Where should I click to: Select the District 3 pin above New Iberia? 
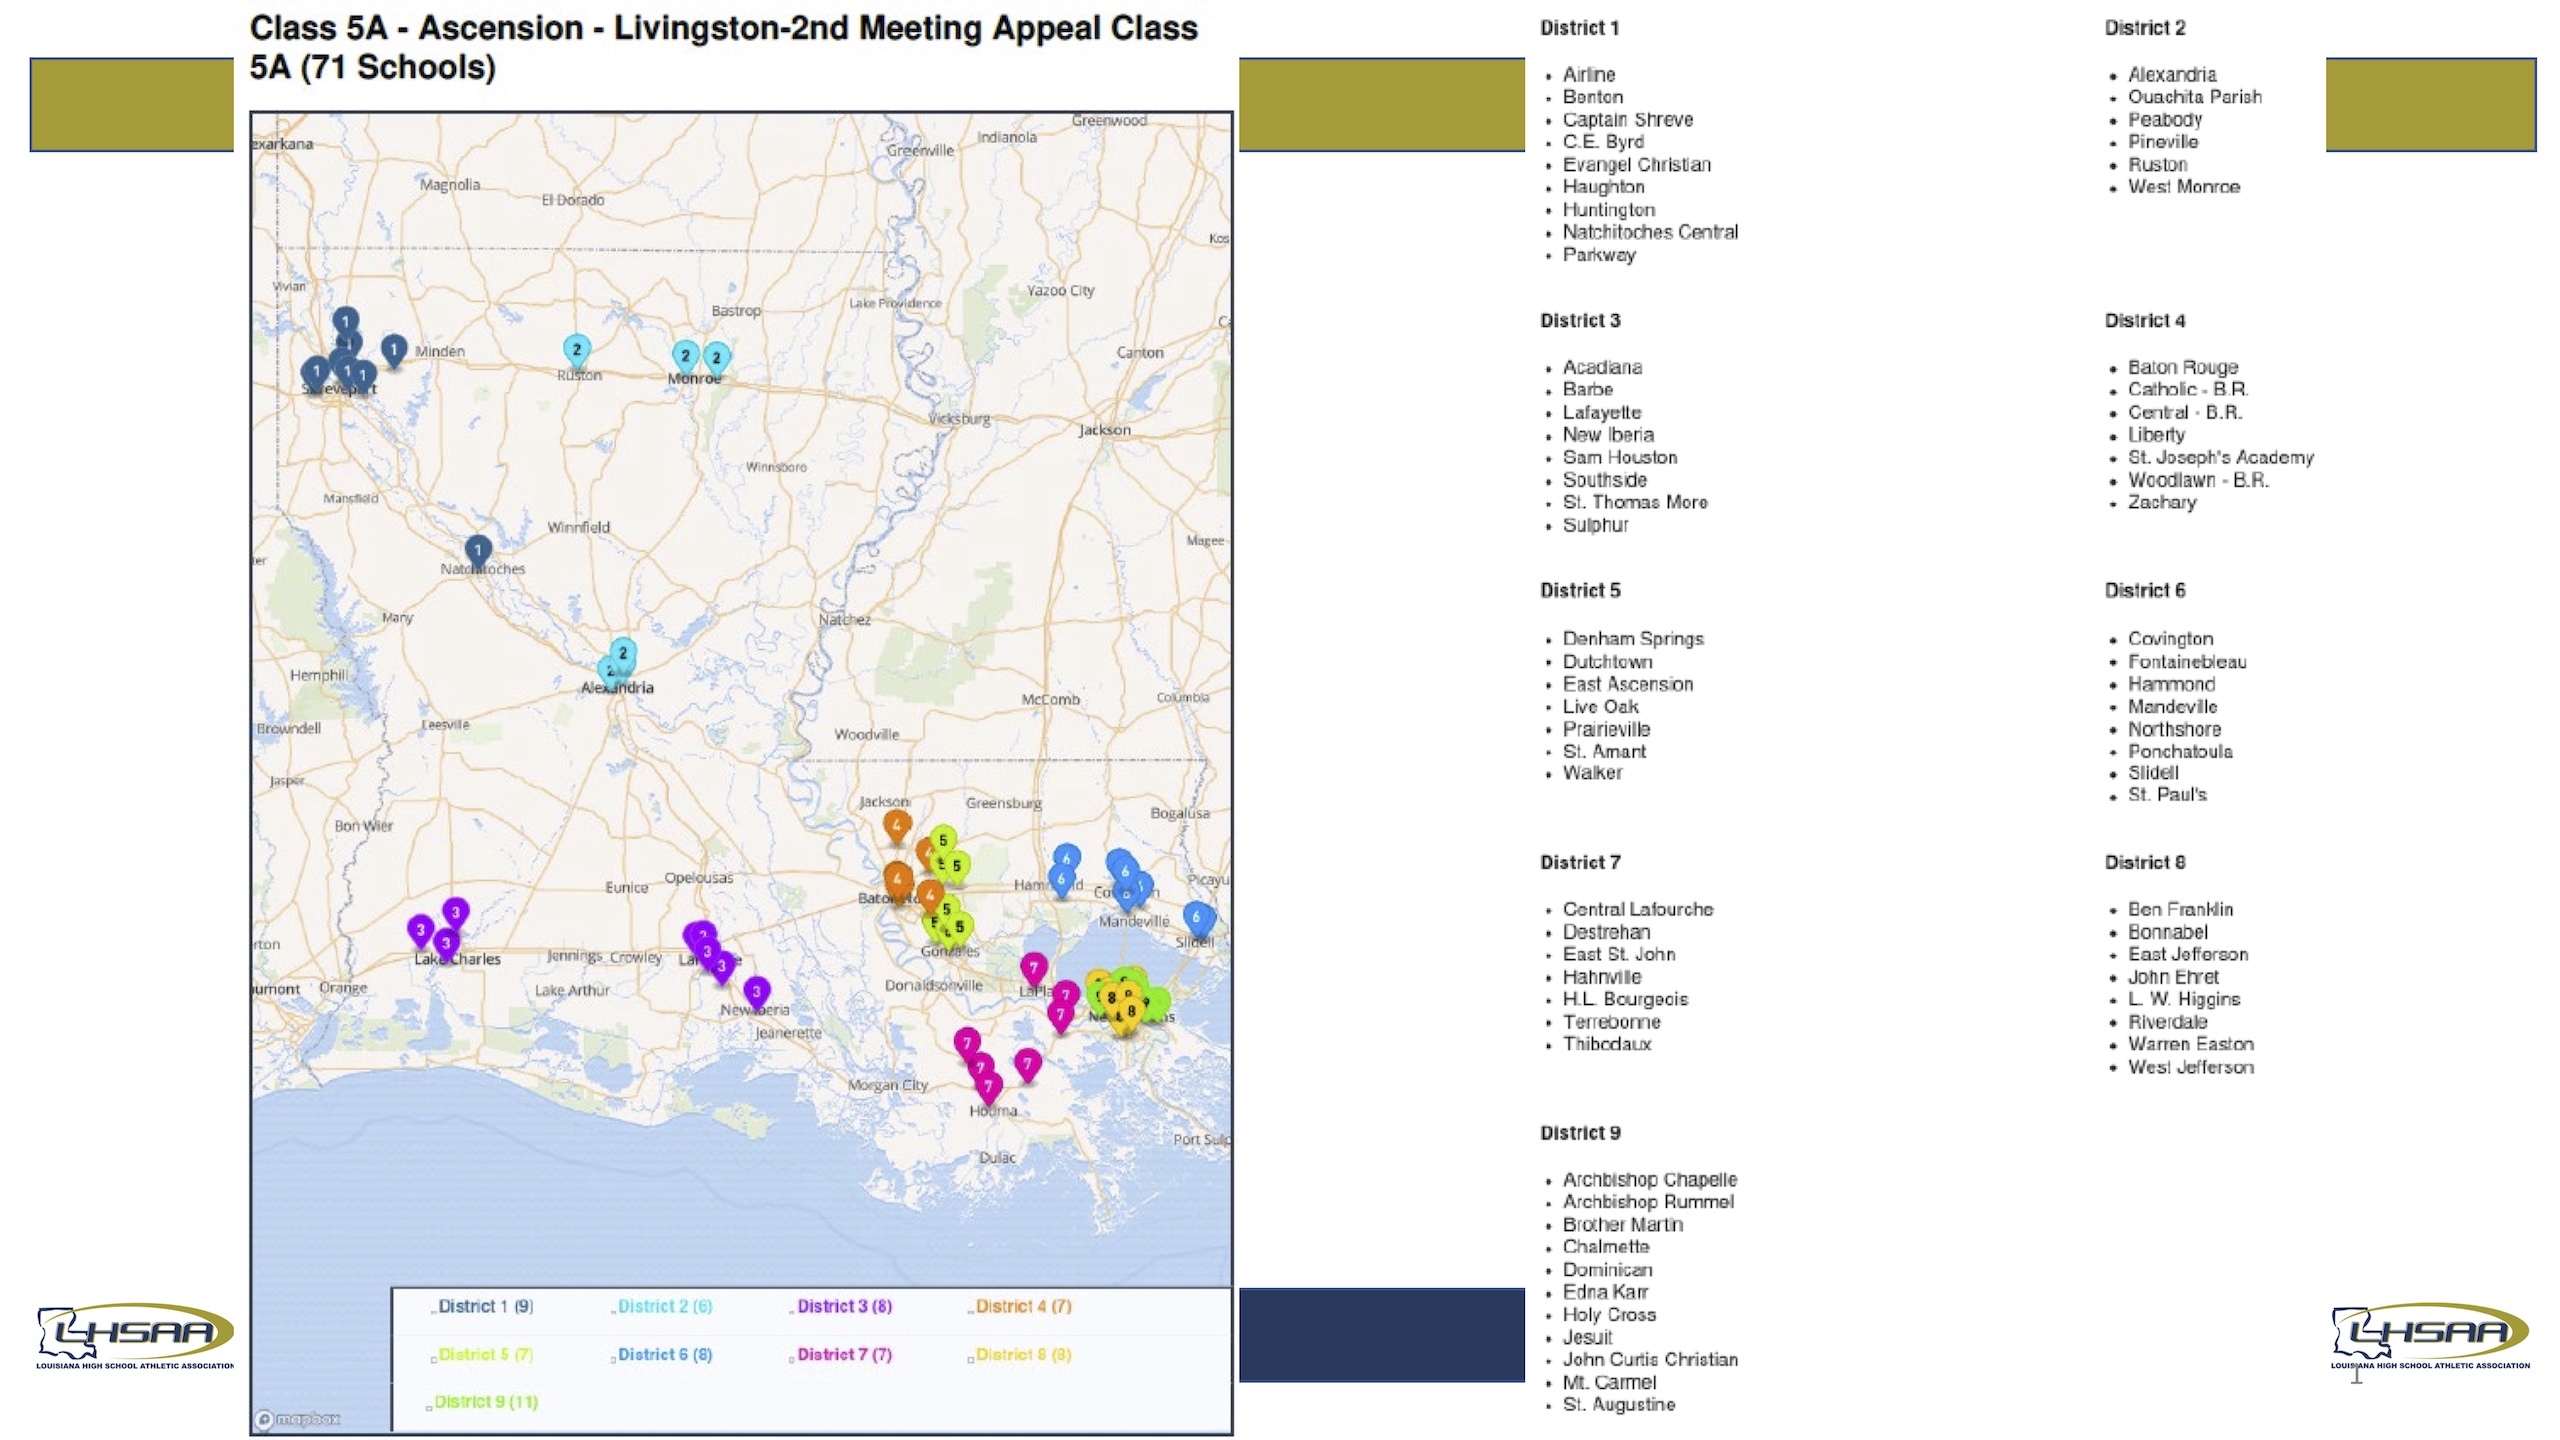point(757,991)
